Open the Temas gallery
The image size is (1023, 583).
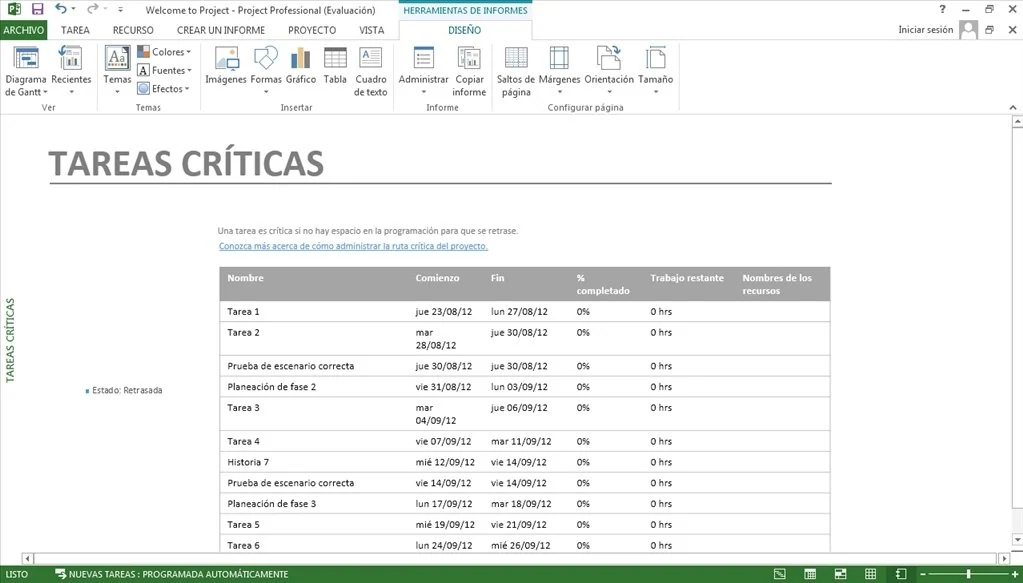tap(117, 71)
